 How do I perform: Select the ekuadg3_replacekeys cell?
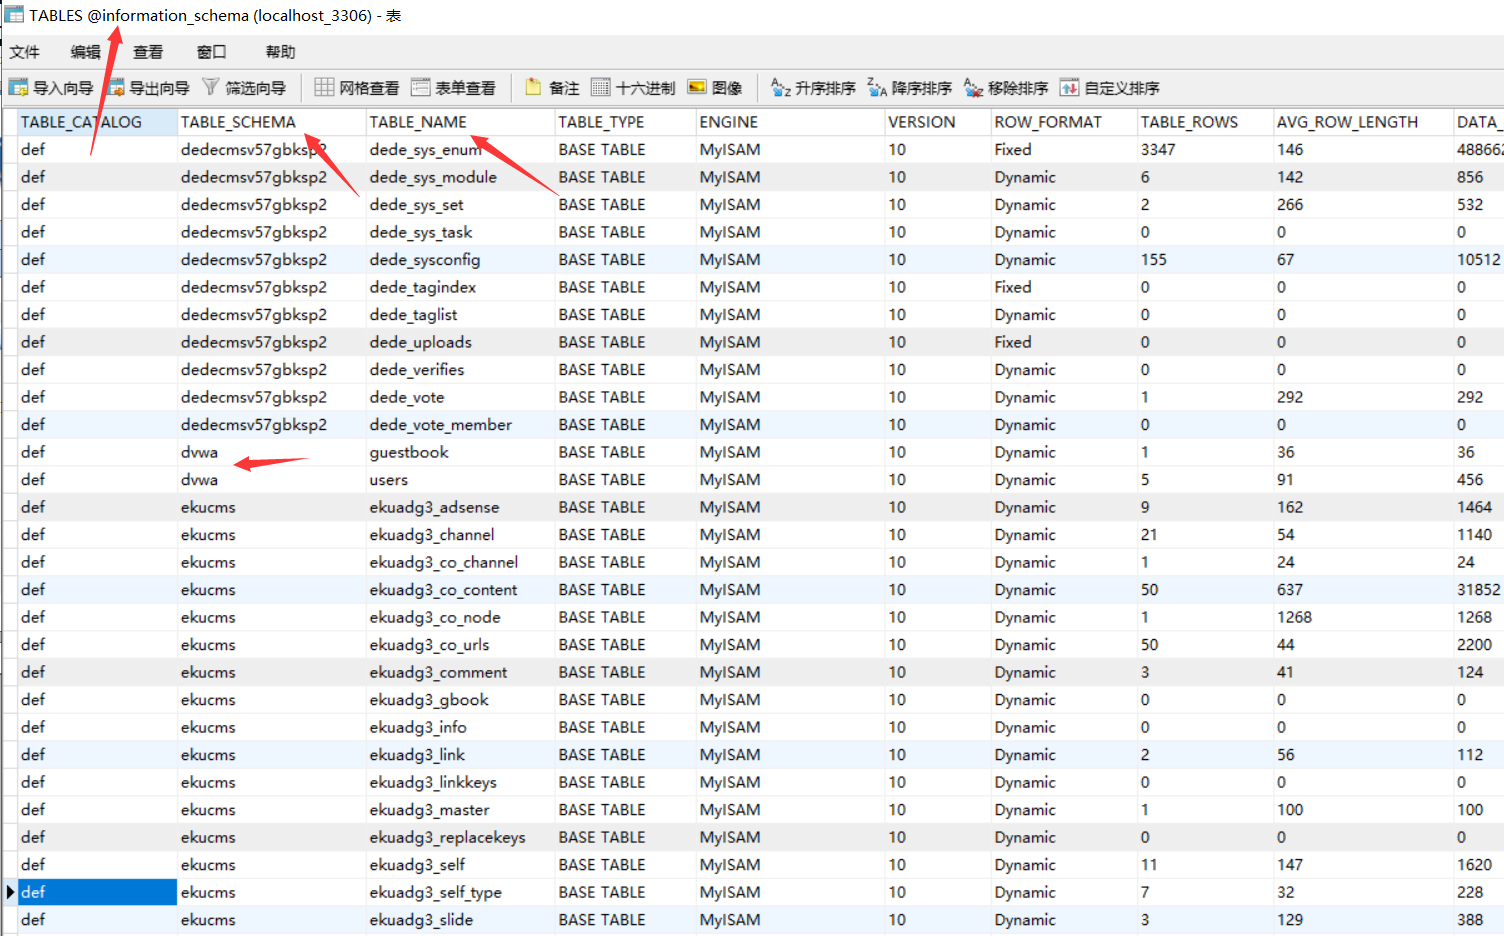click(x=461, y=837)
